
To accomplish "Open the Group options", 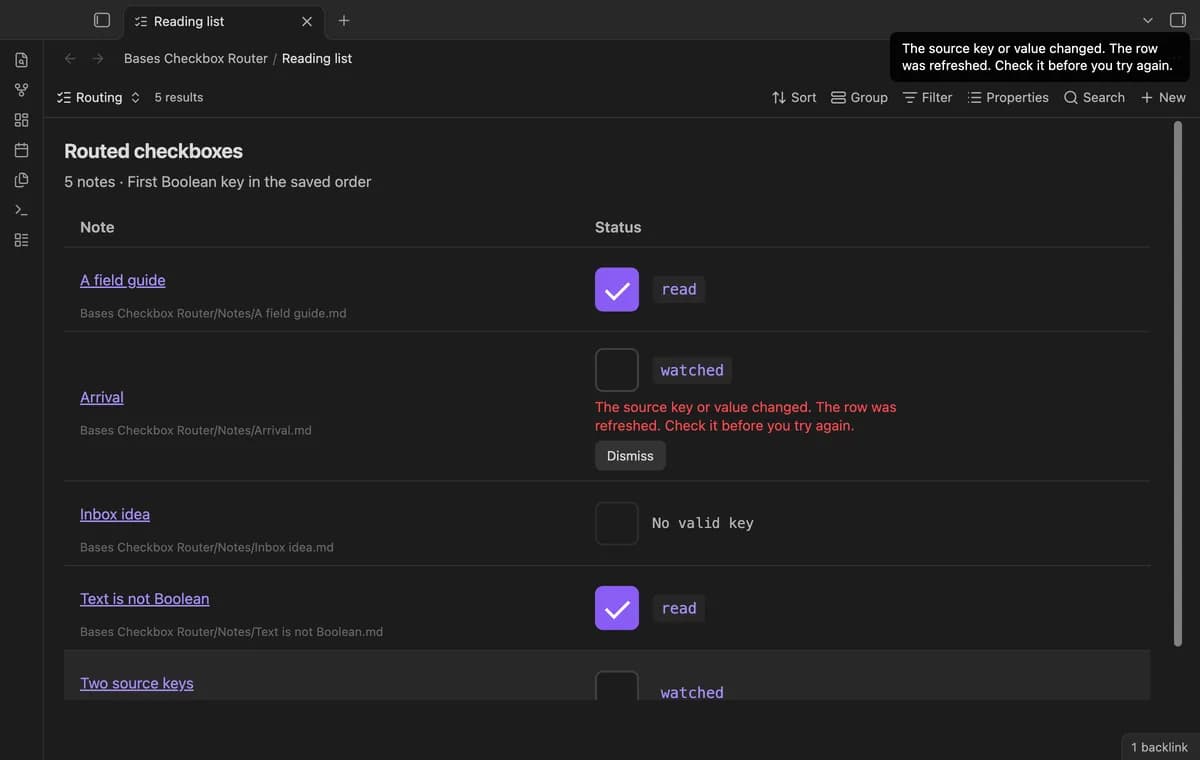I will pyautogui.click(x=859, y=97).
